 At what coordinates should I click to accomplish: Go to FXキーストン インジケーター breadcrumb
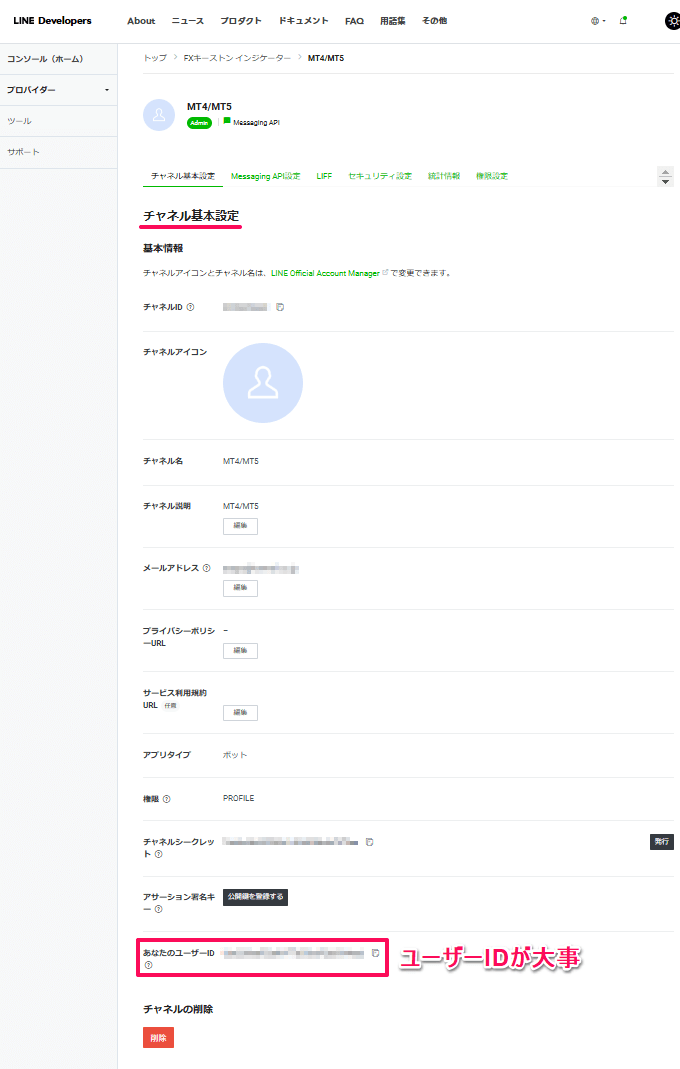(x=237, y=58)
